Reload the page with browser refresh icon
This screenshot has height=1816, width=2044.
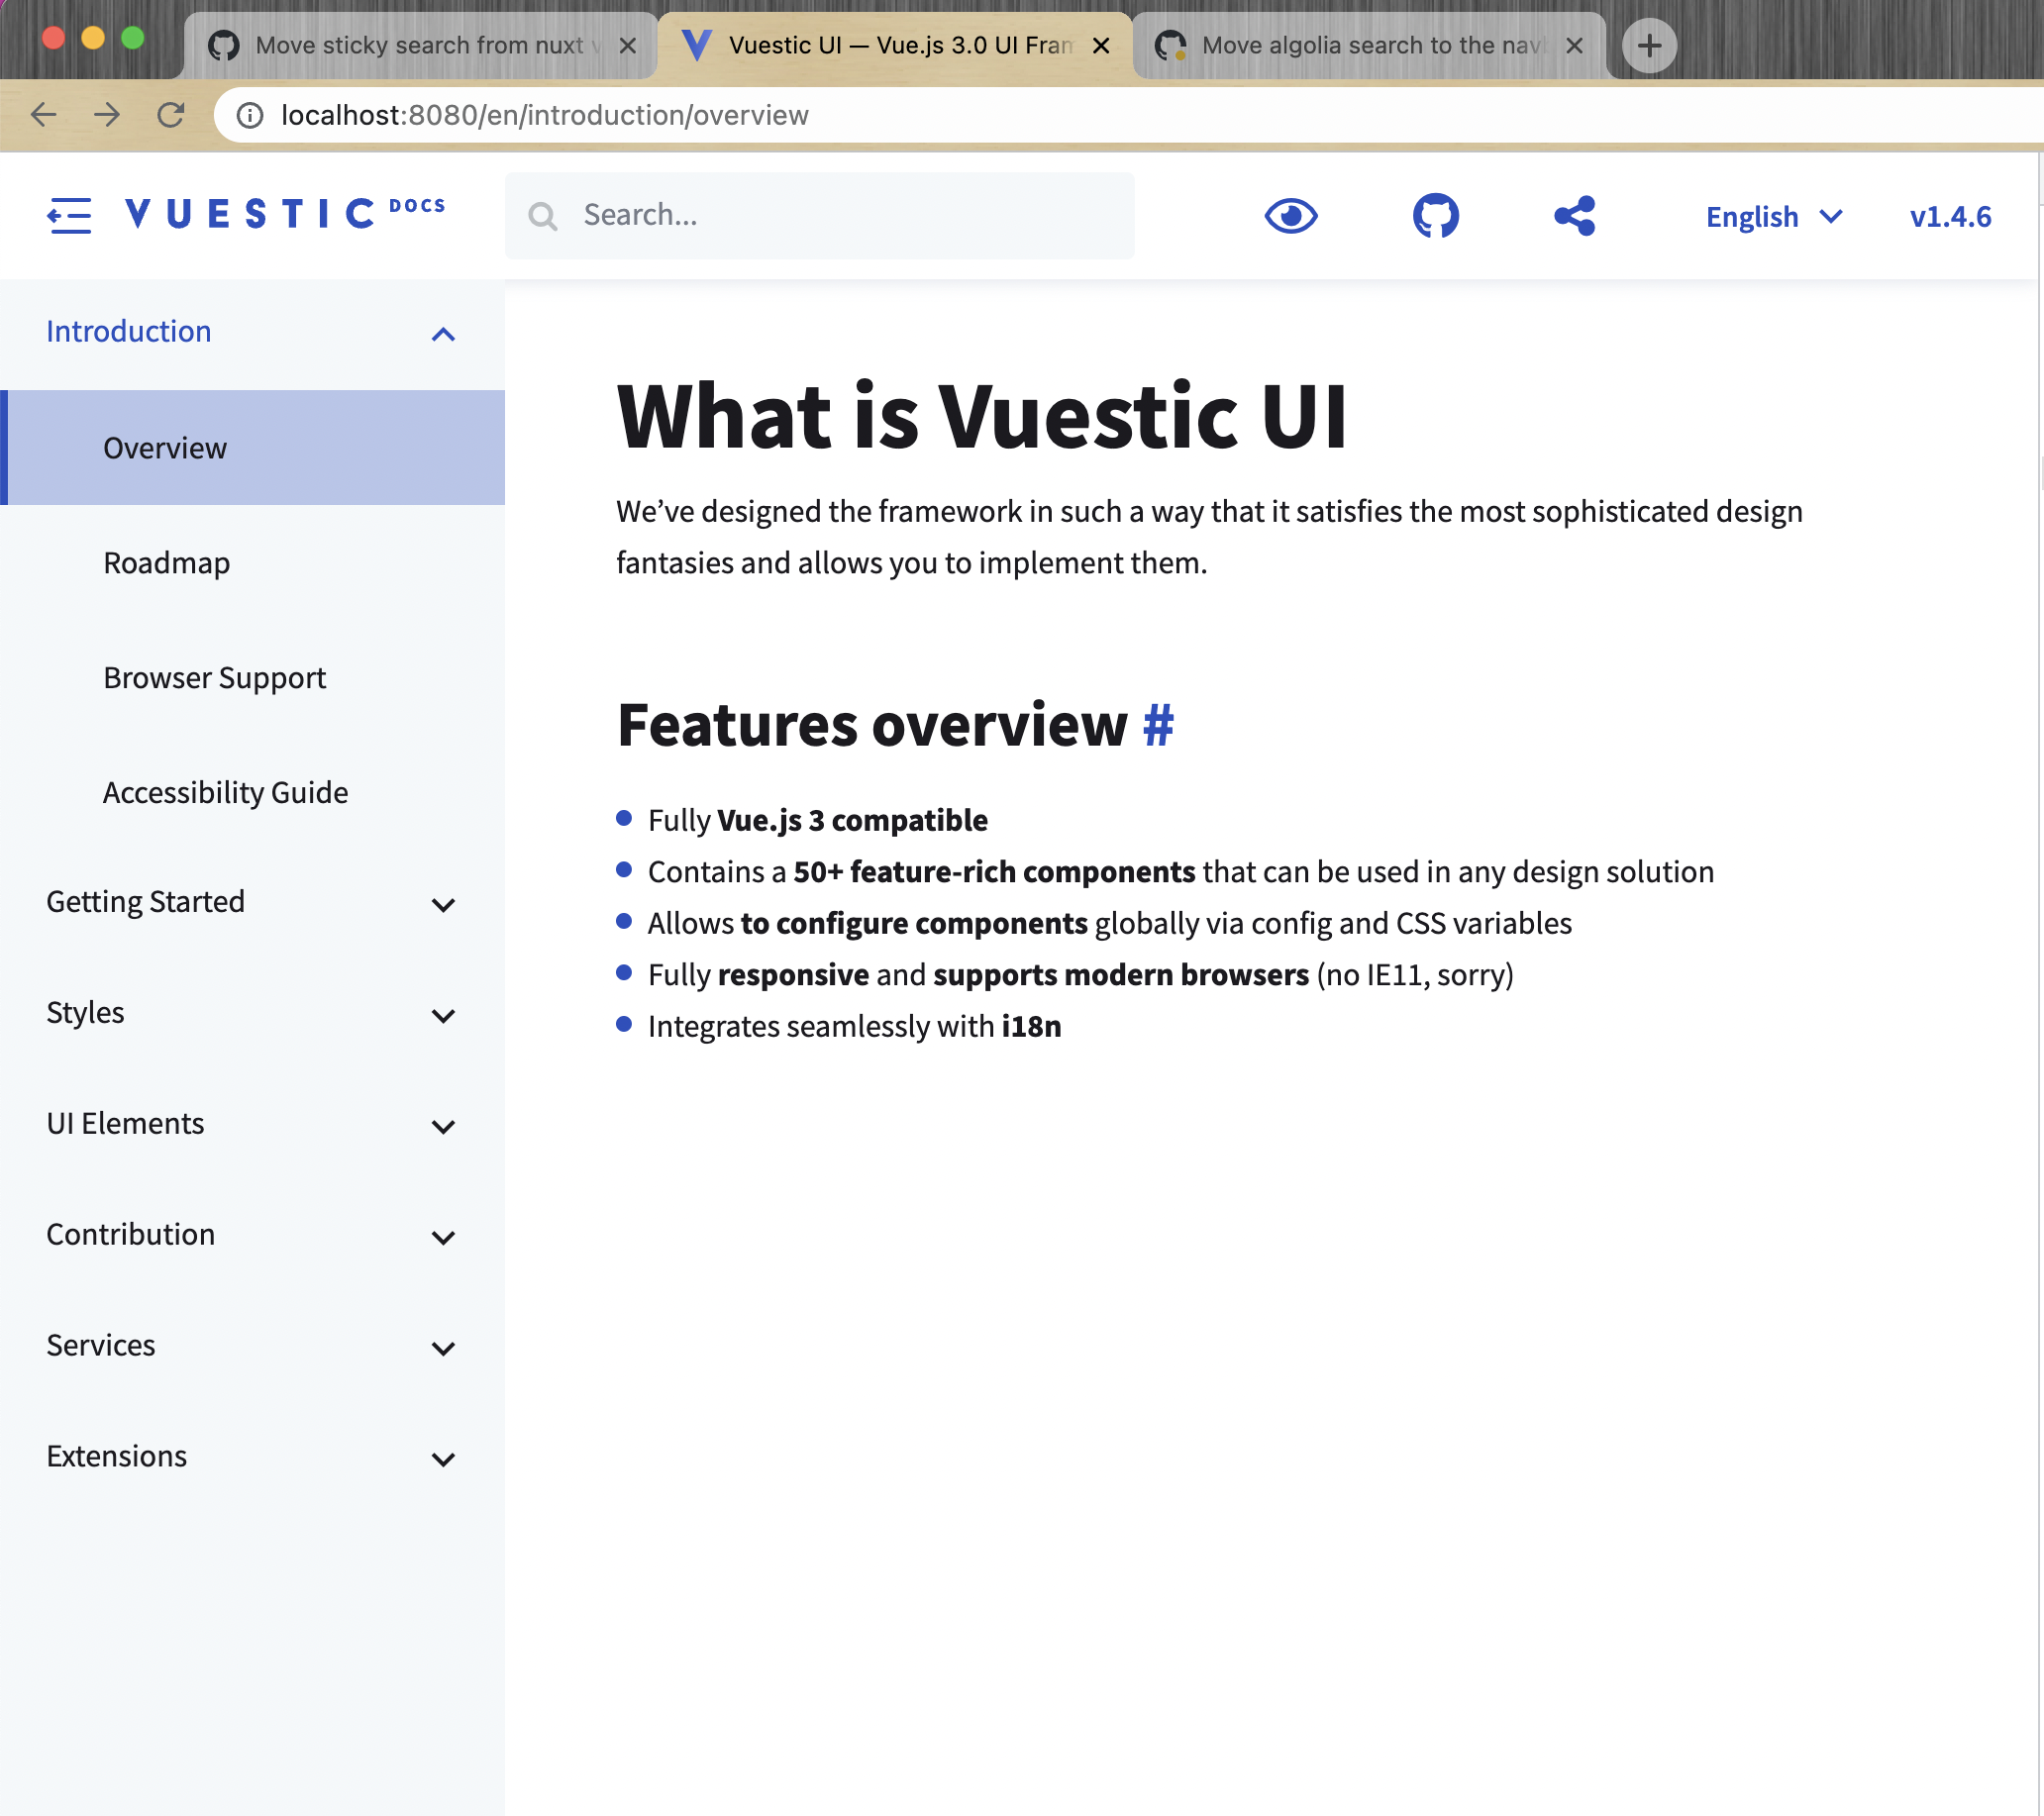171,115
